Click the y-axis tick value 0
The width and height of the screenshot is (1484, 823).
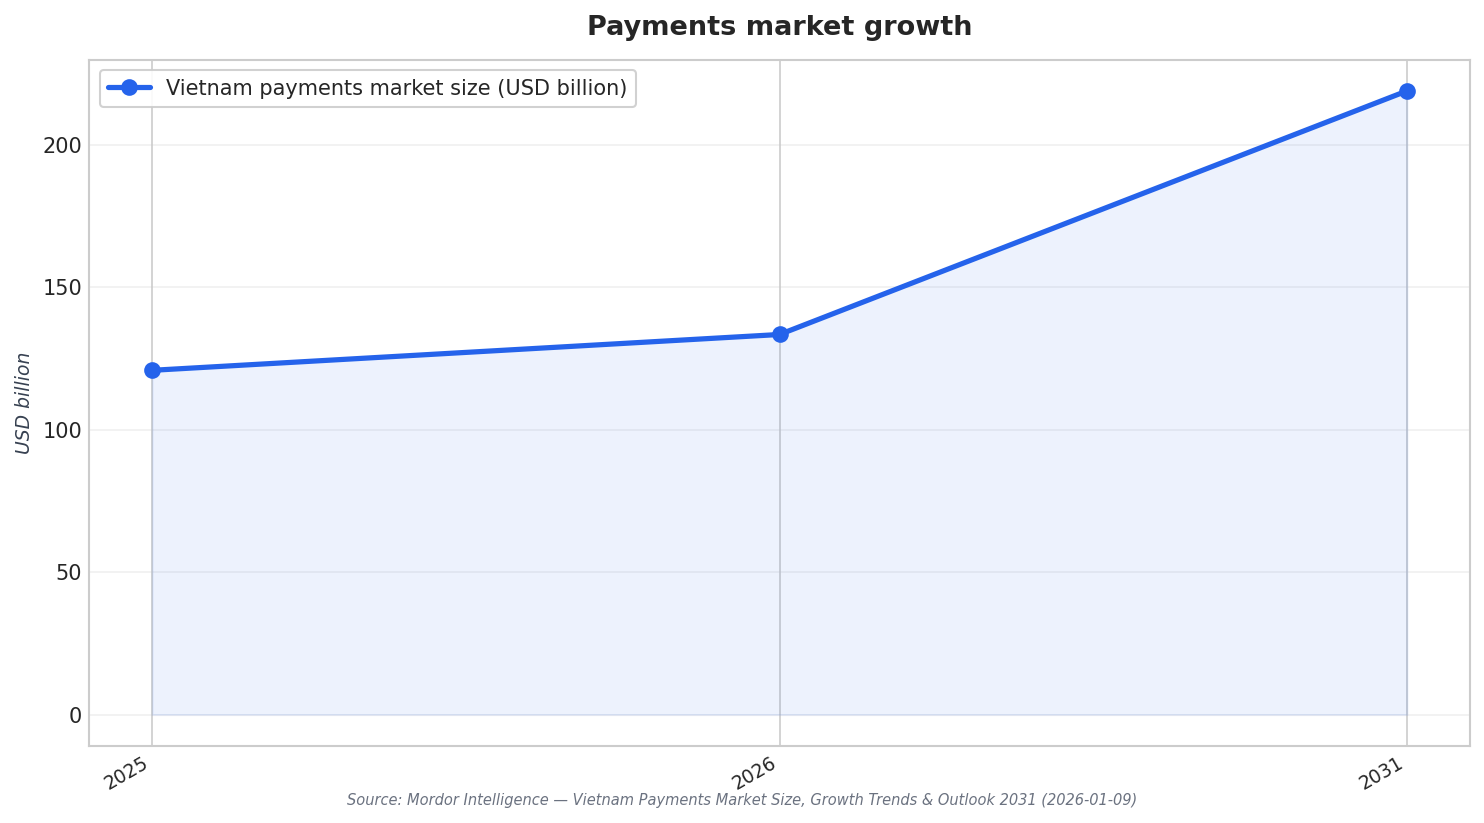pos(75,716)
